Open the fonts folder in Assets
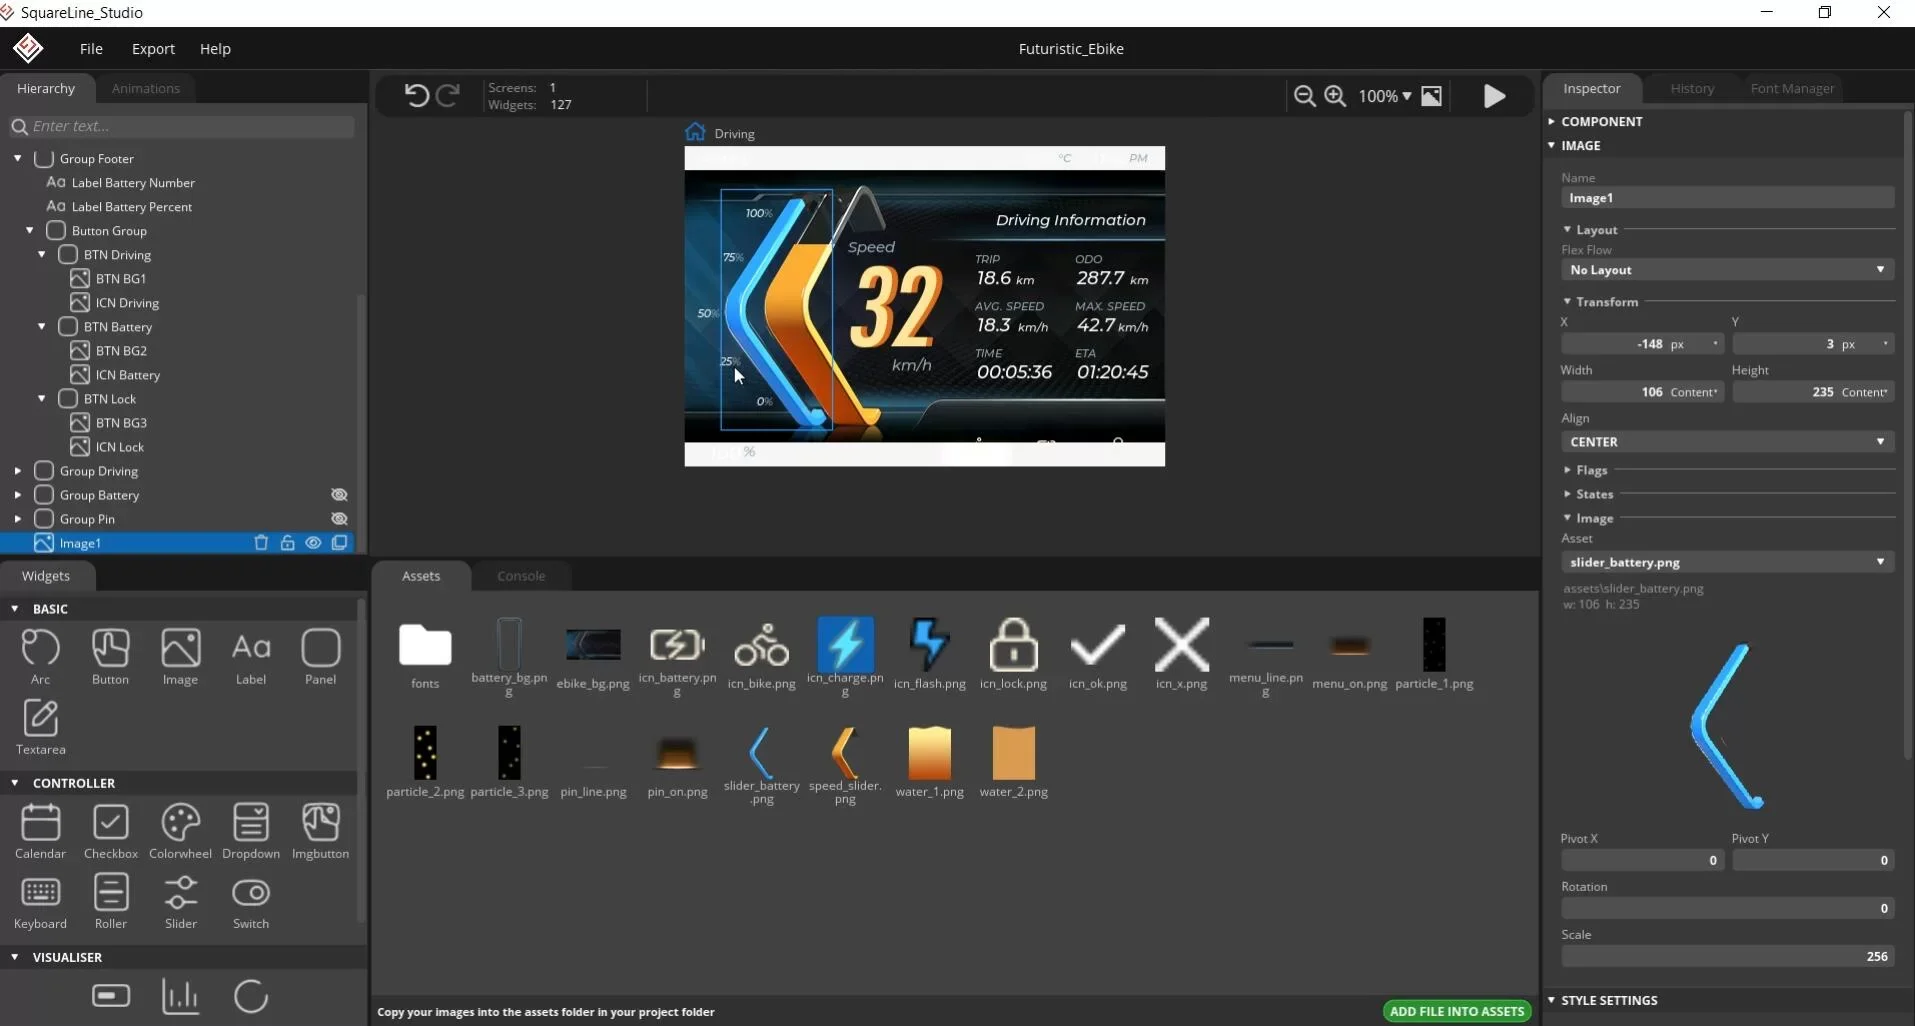 (x=425, y=654)
